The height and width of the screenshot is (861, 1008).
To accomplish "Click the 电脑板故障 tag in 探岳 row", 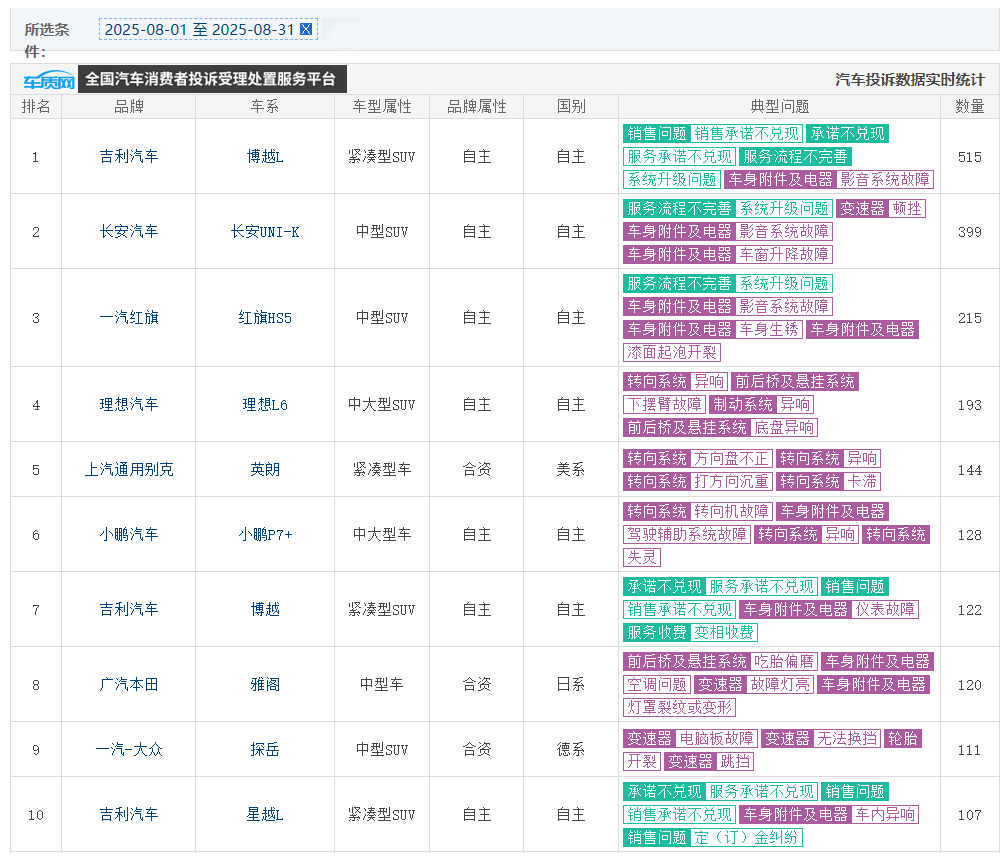I will 717,738.
